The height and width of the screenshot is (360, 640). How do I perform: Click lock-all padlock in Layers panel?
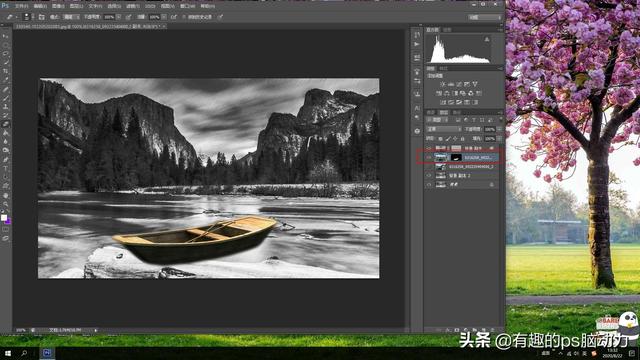click(462, 139)
